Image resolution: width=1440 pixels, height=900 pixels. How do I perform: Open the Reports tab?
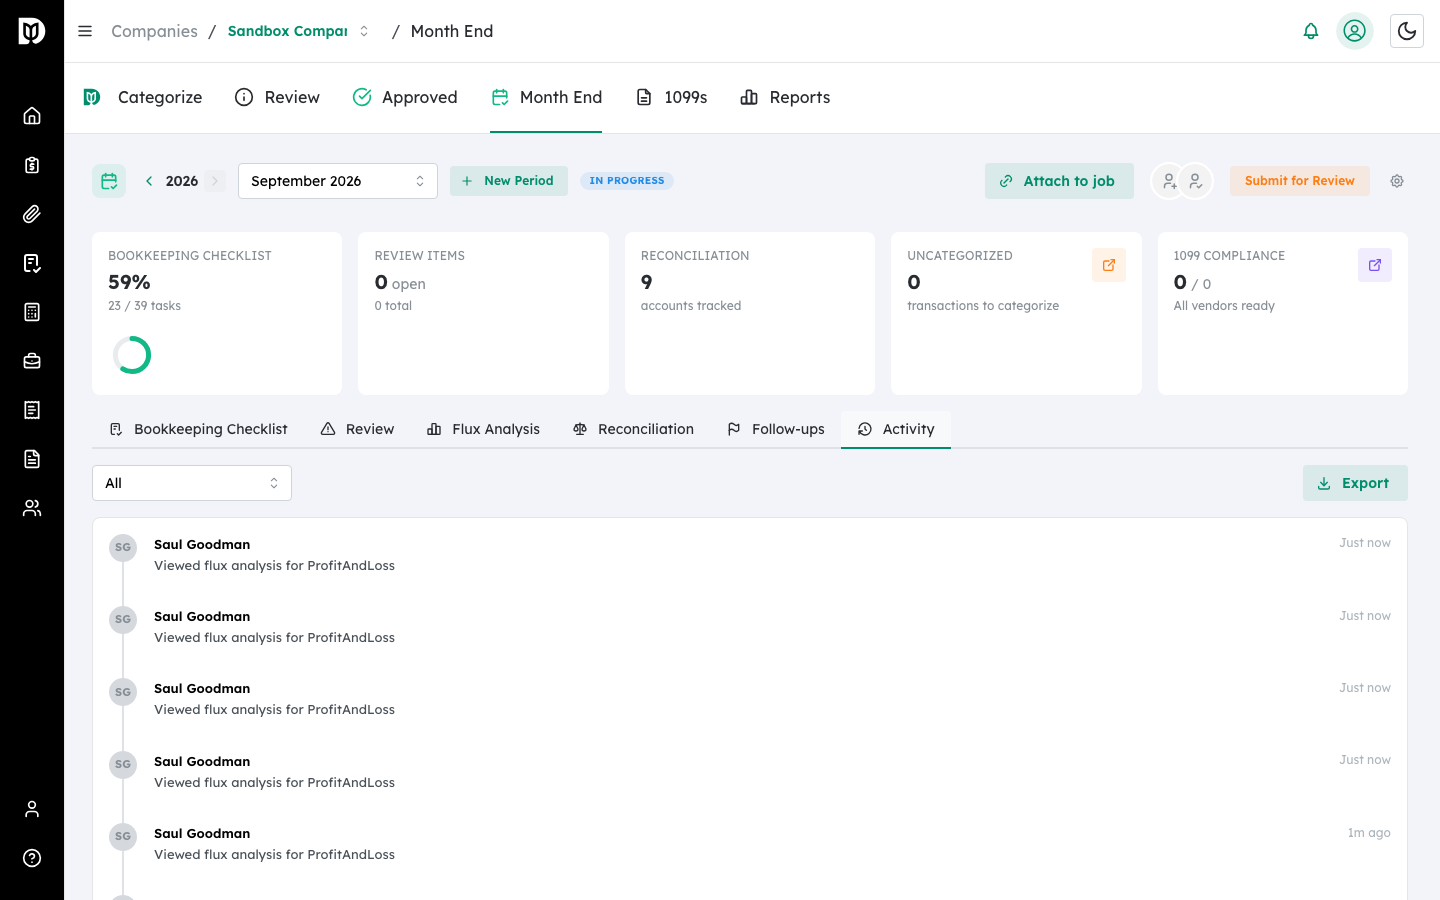785,97
